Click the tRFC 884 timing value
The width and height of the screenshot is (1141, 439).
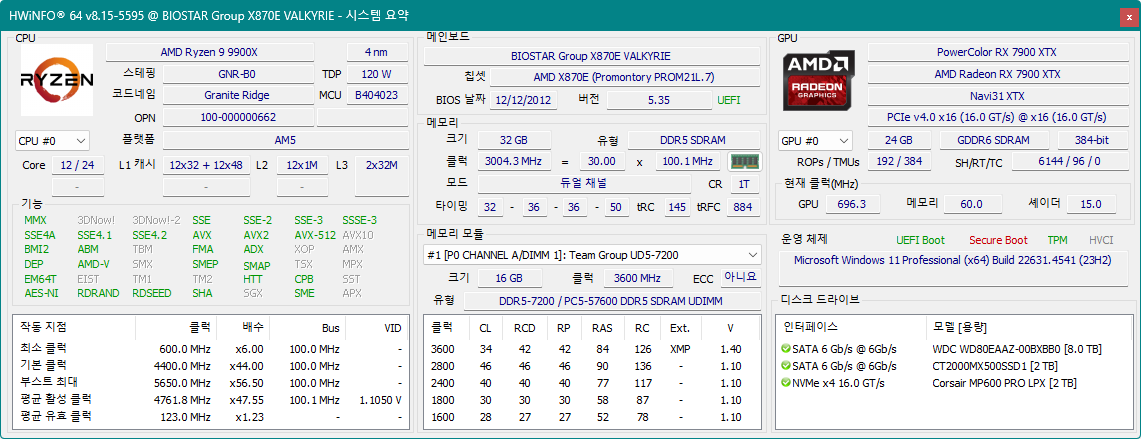tap(742, 207)
